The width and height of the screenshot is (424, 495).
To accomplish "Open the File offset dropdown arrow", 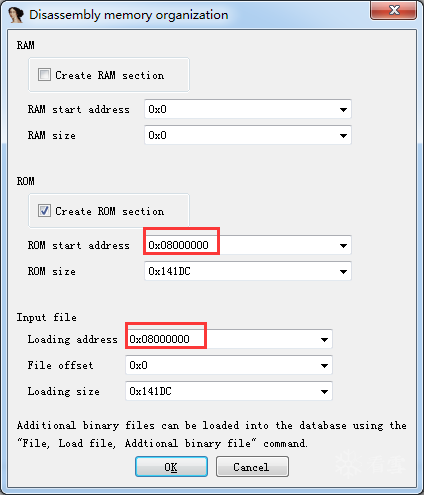I will 324,365.
